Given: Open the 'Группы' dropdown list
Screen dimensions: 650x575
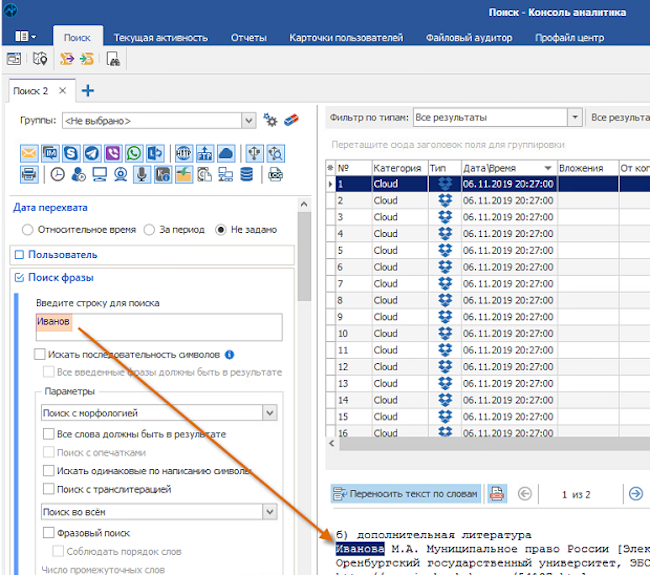Looking at the screenshot, I should click(x=249, y=121).
